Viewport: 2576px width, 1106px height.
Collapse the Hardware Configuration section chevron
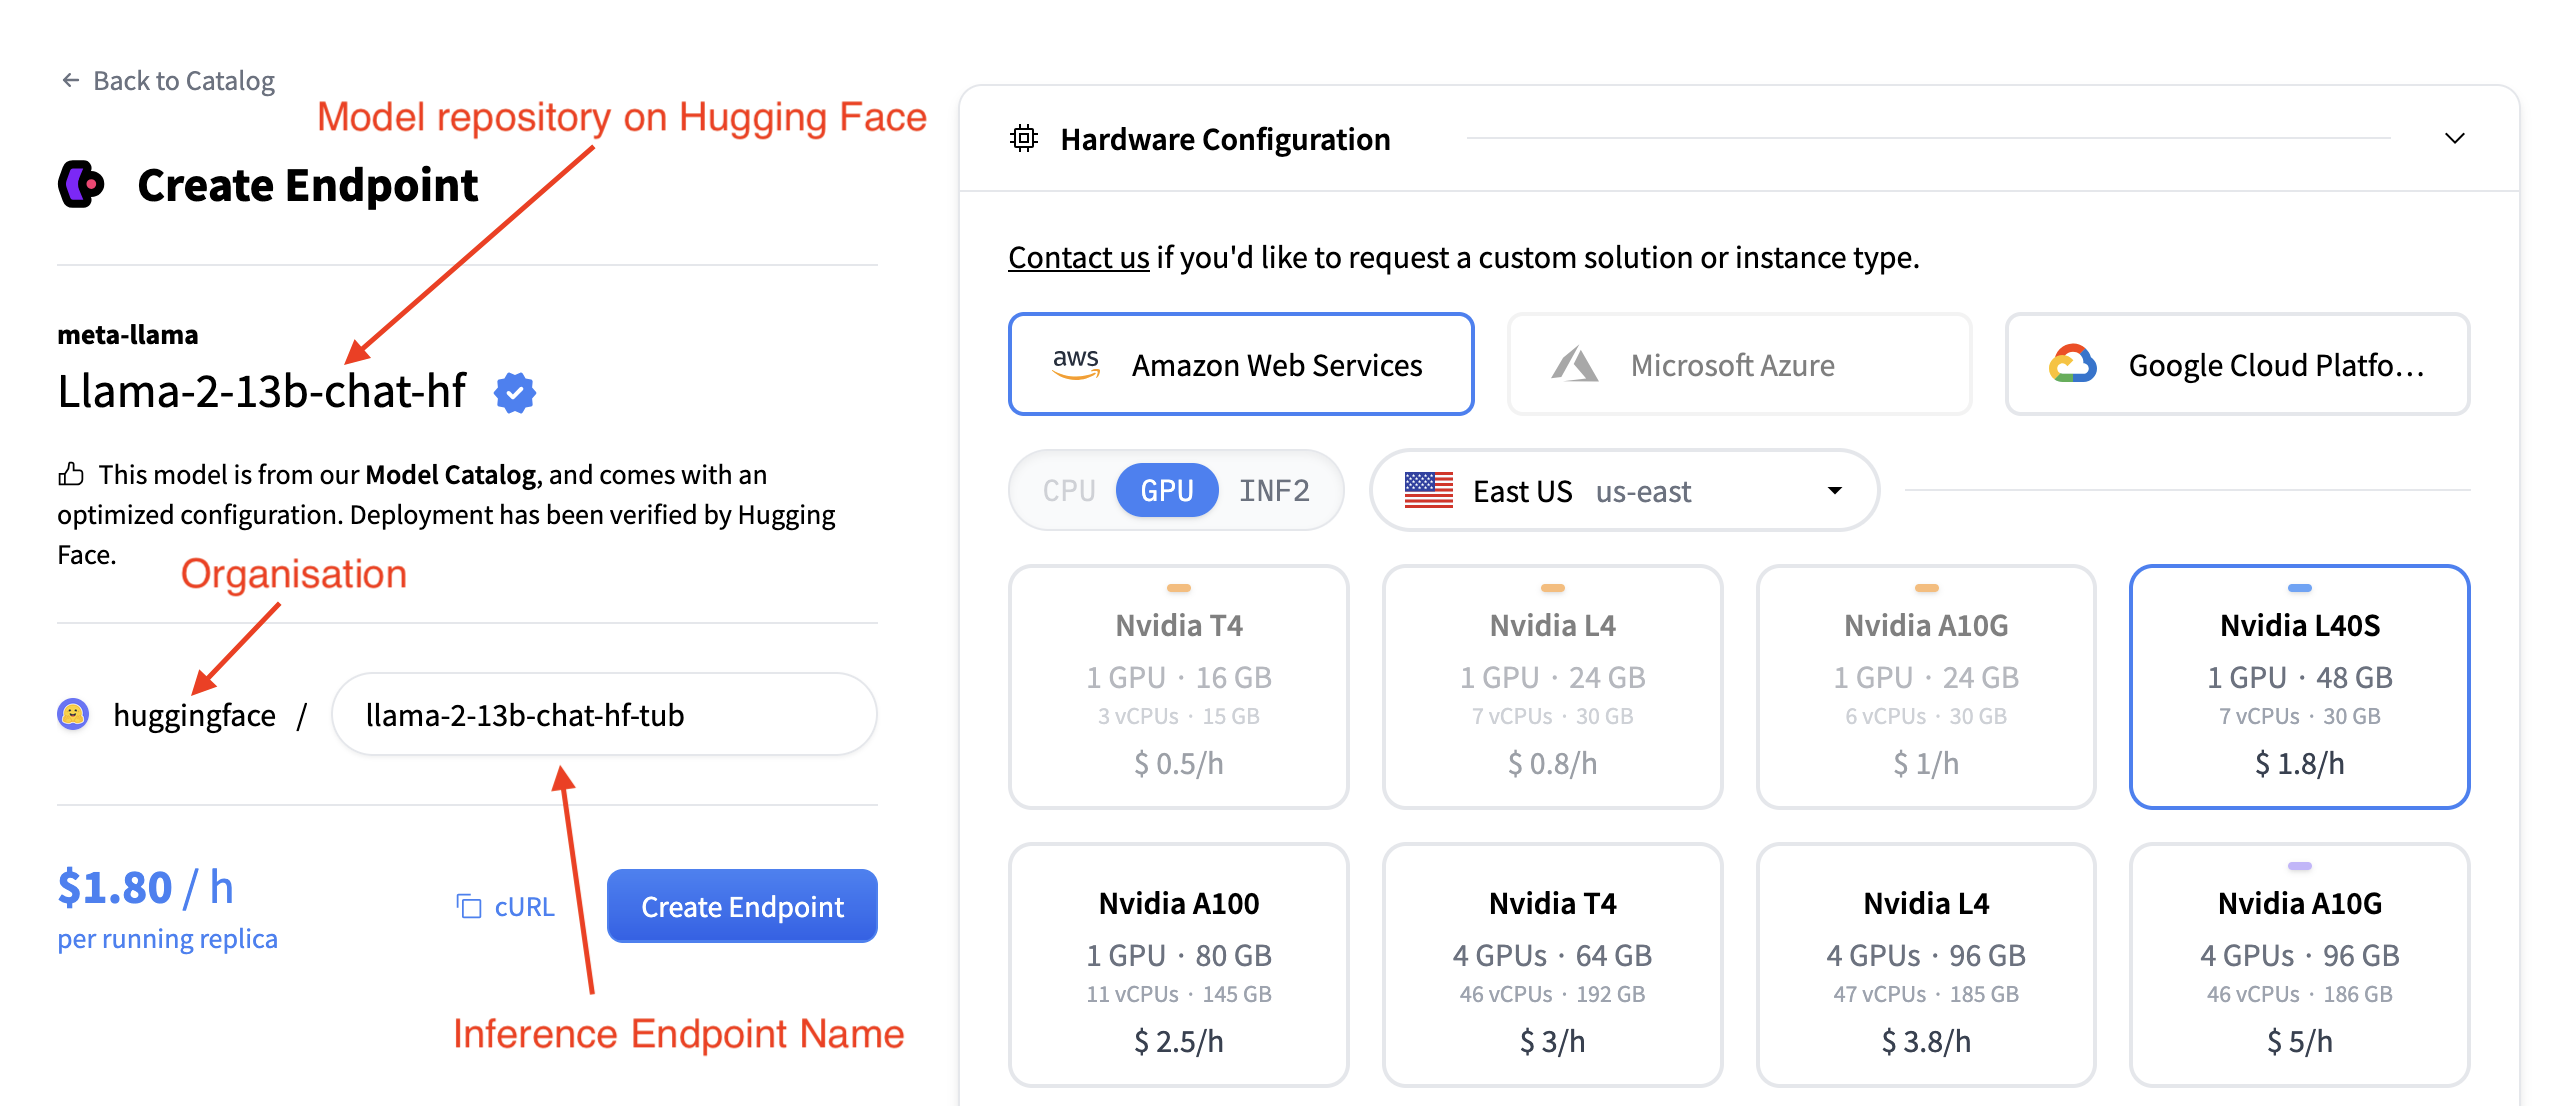pyautogui.click(x=2454, y=138)
